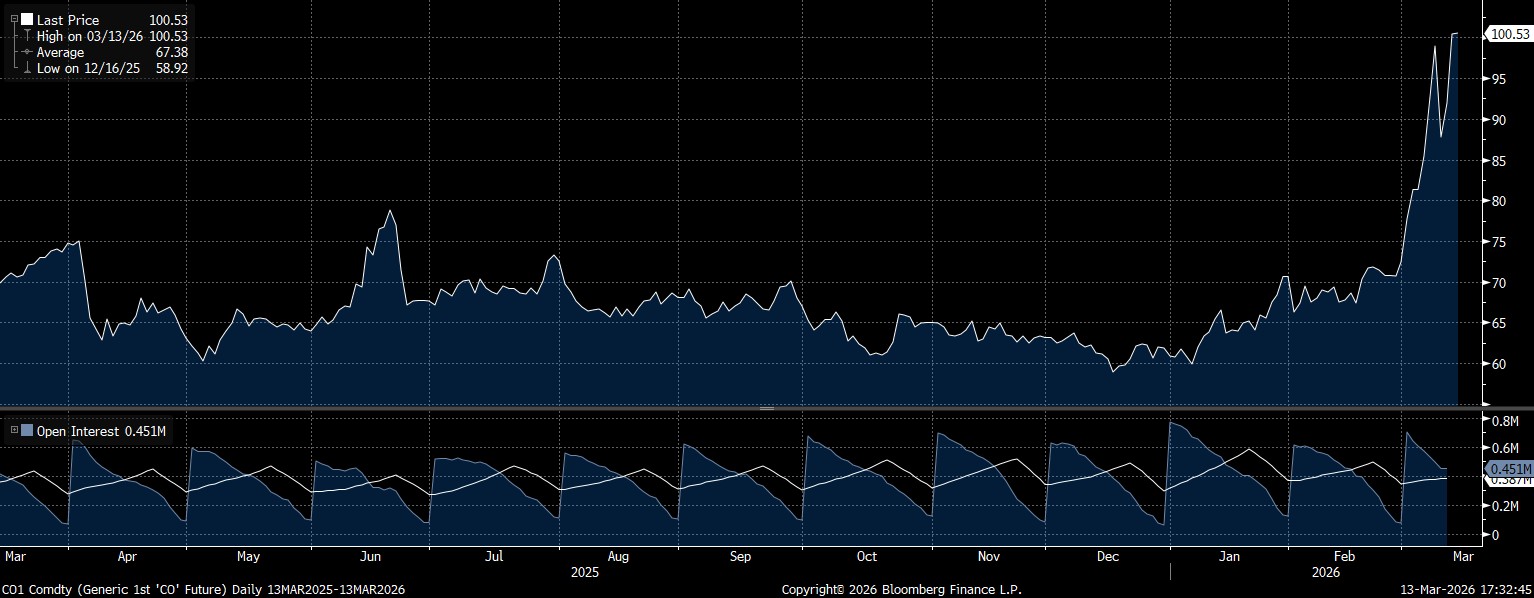Viewport: 1534px width, 598px height.
Task: Click the 100.53 price tag on axis
Action: click(1509, 34)
